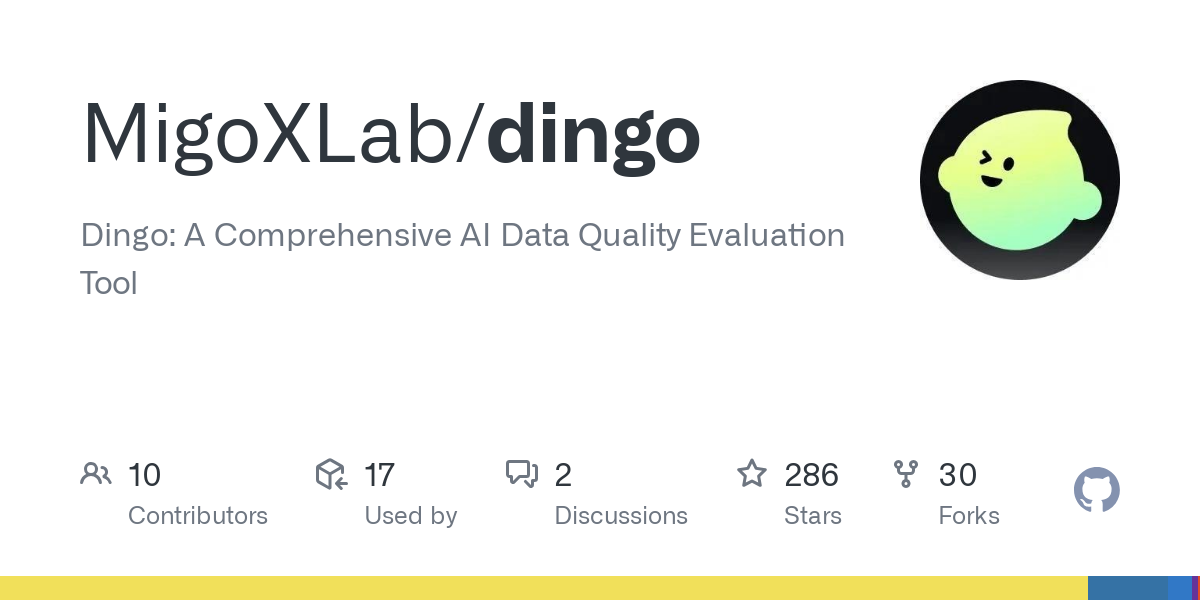Click the GitHub Octocat logo
1200x600 pixels.
click(1097, 491)
